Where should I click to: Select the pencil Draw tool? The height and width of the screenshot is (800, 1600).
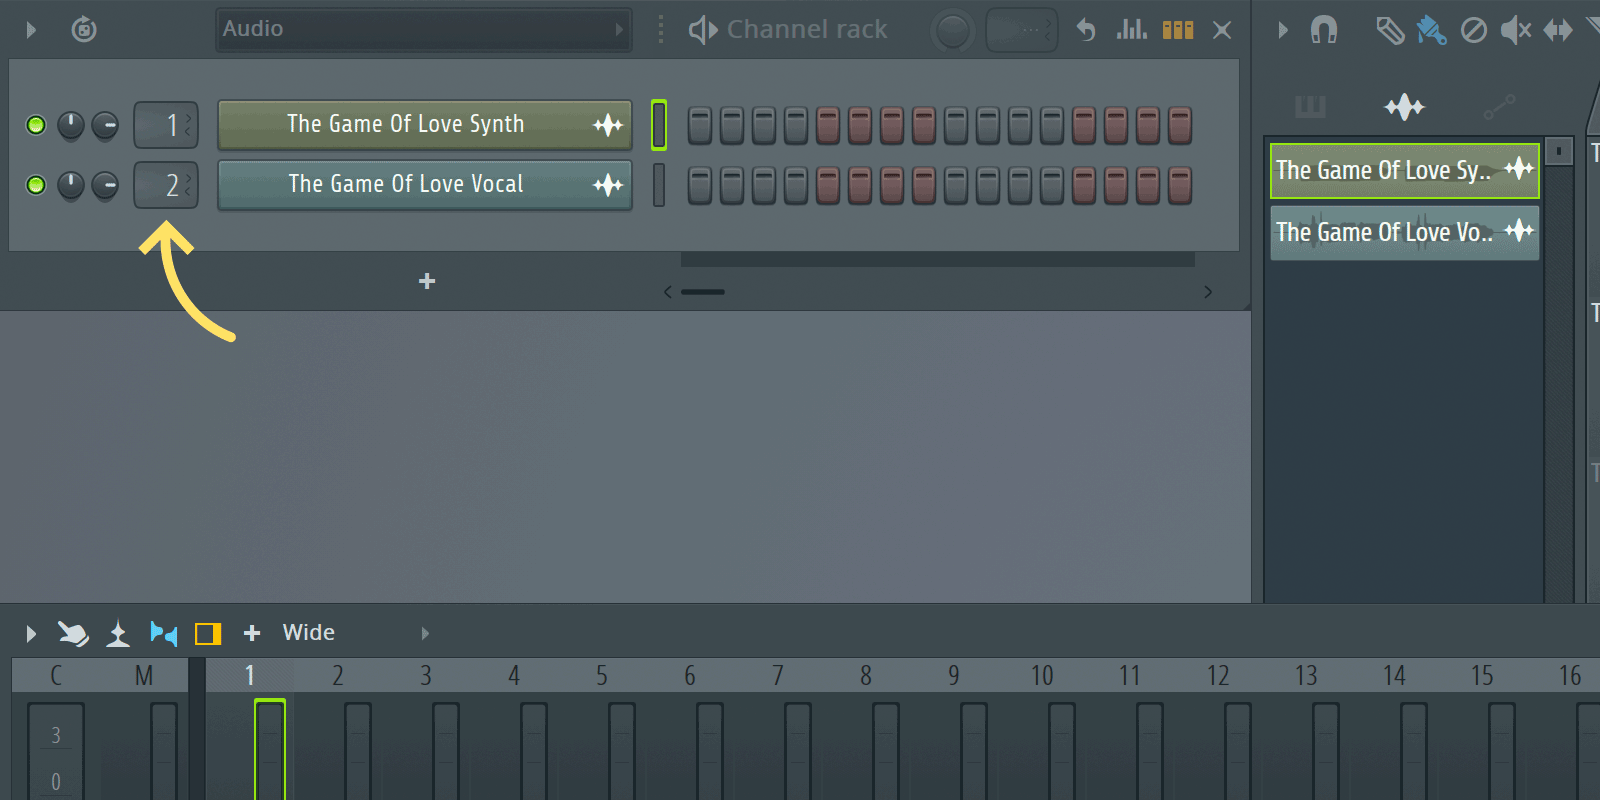pos(1390,30)
